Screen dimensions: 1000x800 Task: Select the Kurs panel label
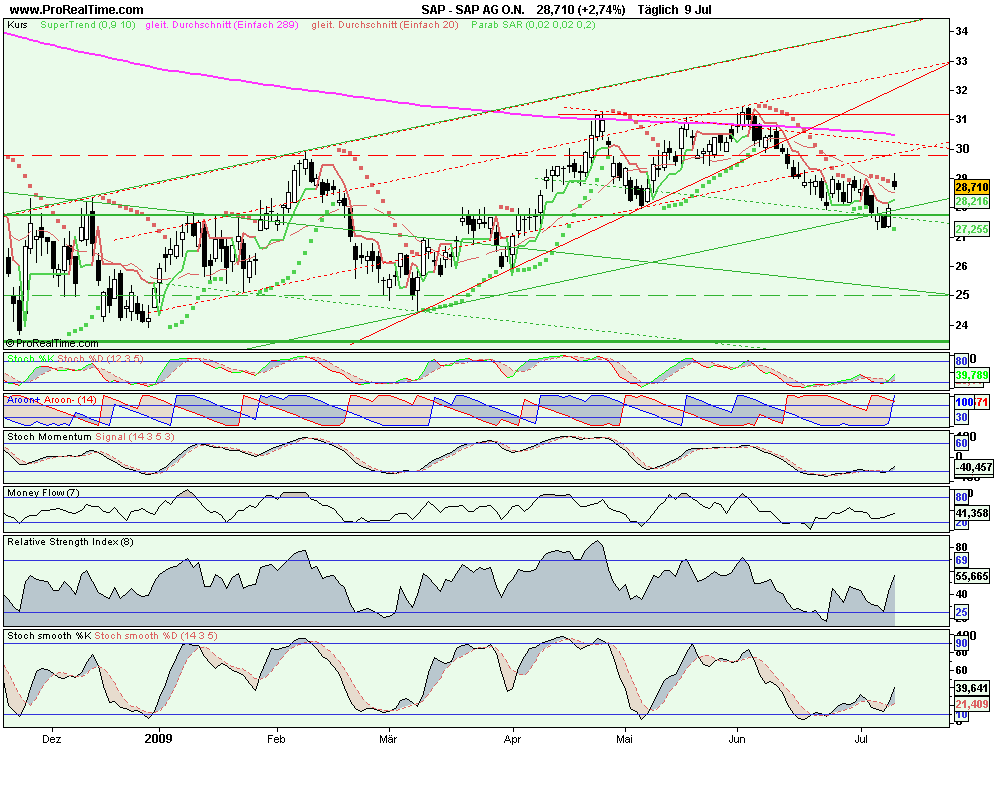click(x=17, y=25)
